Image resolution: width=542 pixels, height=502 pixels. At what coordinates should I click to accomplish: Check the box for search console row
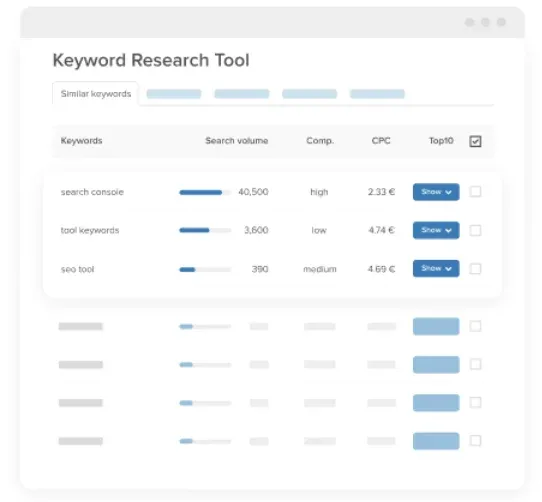click(x=475, y=192)
